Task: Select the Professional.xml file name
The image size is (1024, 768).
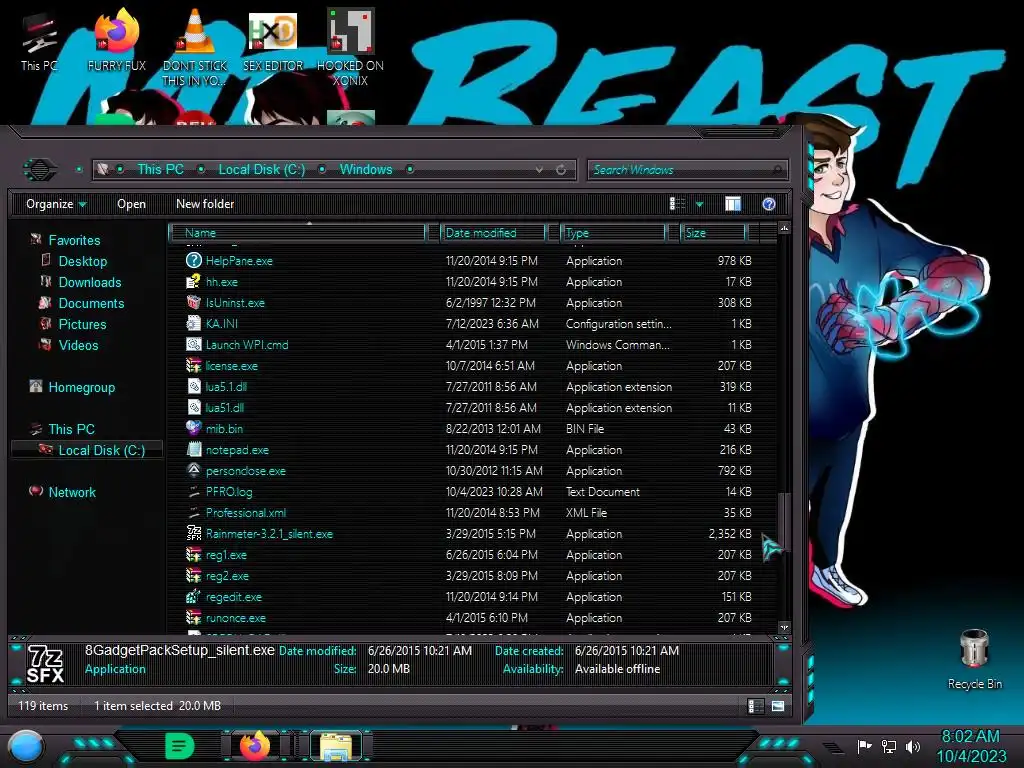Action: coord(246,513)
